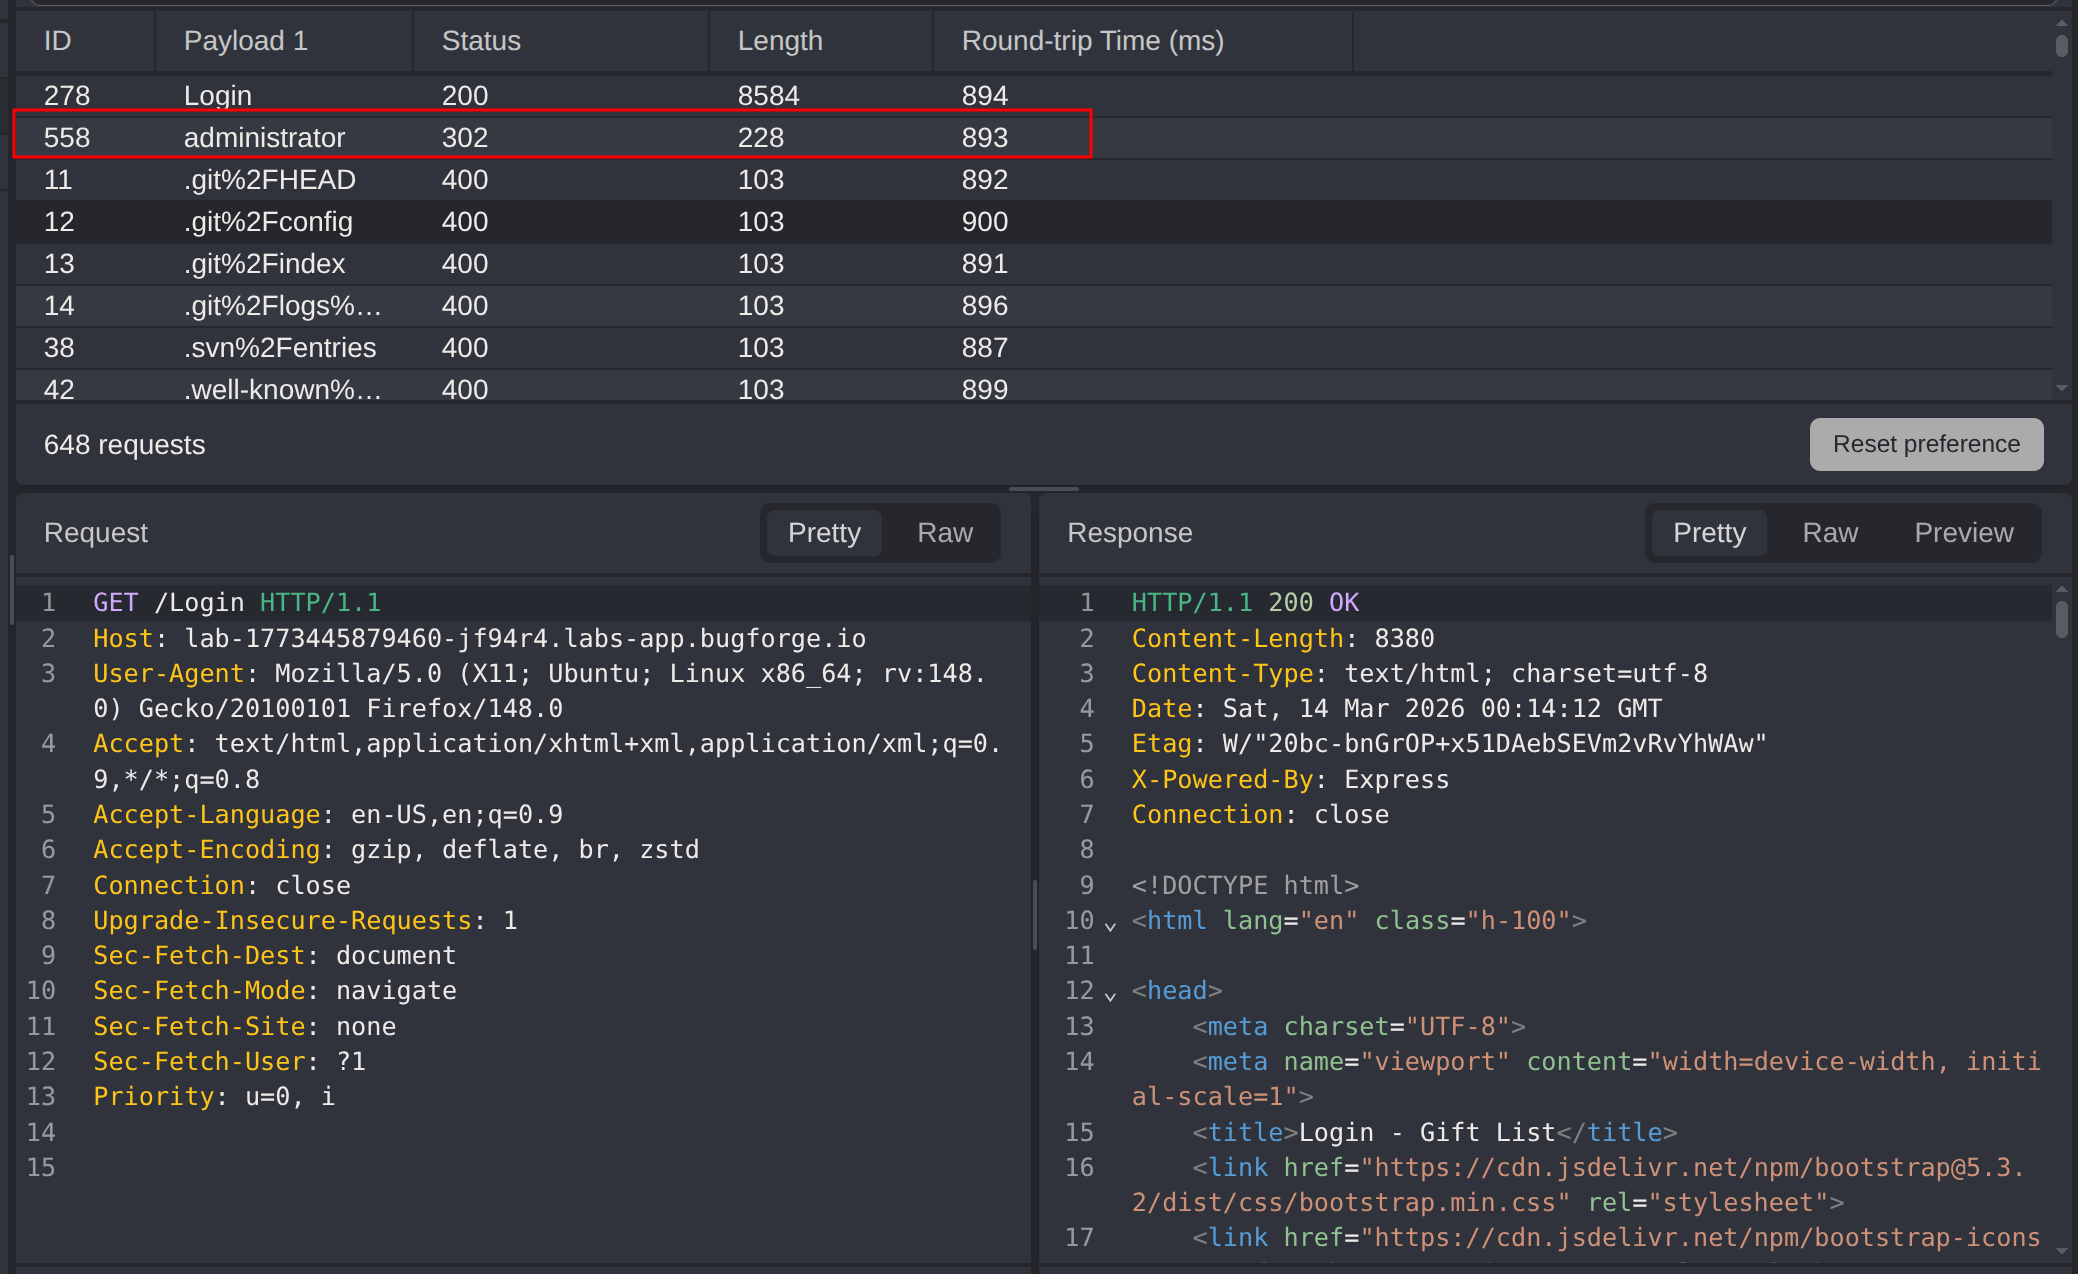Collapse the html tag fold arrow
Viewport: 2078px width, 1274px height.
point(1110,924)
